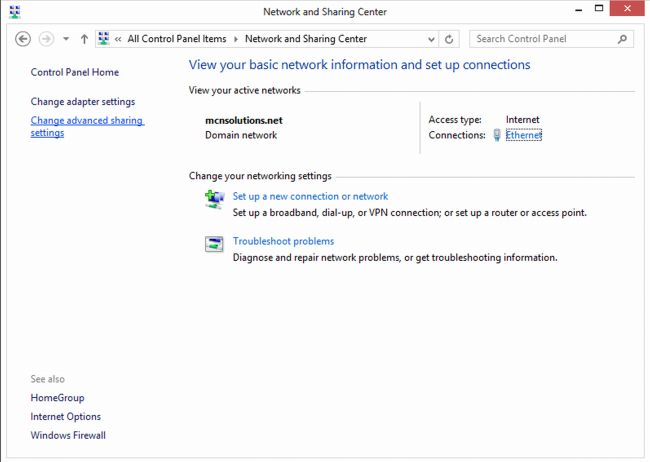
Task: Click the broadband, dial-up, or VPN description text
Action: point(410,213)
